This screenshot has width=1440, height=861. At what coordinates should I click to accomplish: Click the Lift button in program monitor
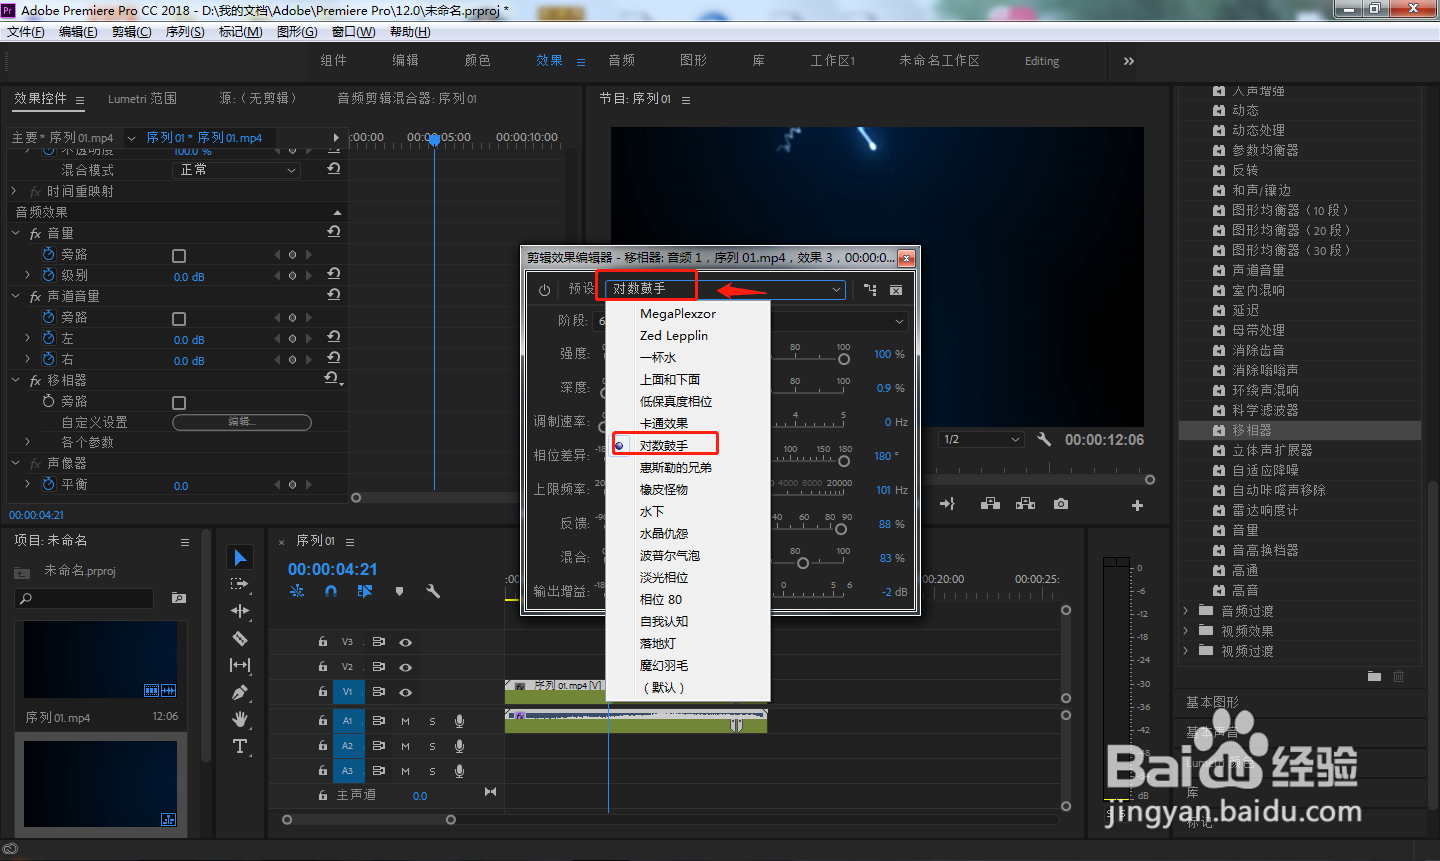pyautogui.click(x=991, y=504)
